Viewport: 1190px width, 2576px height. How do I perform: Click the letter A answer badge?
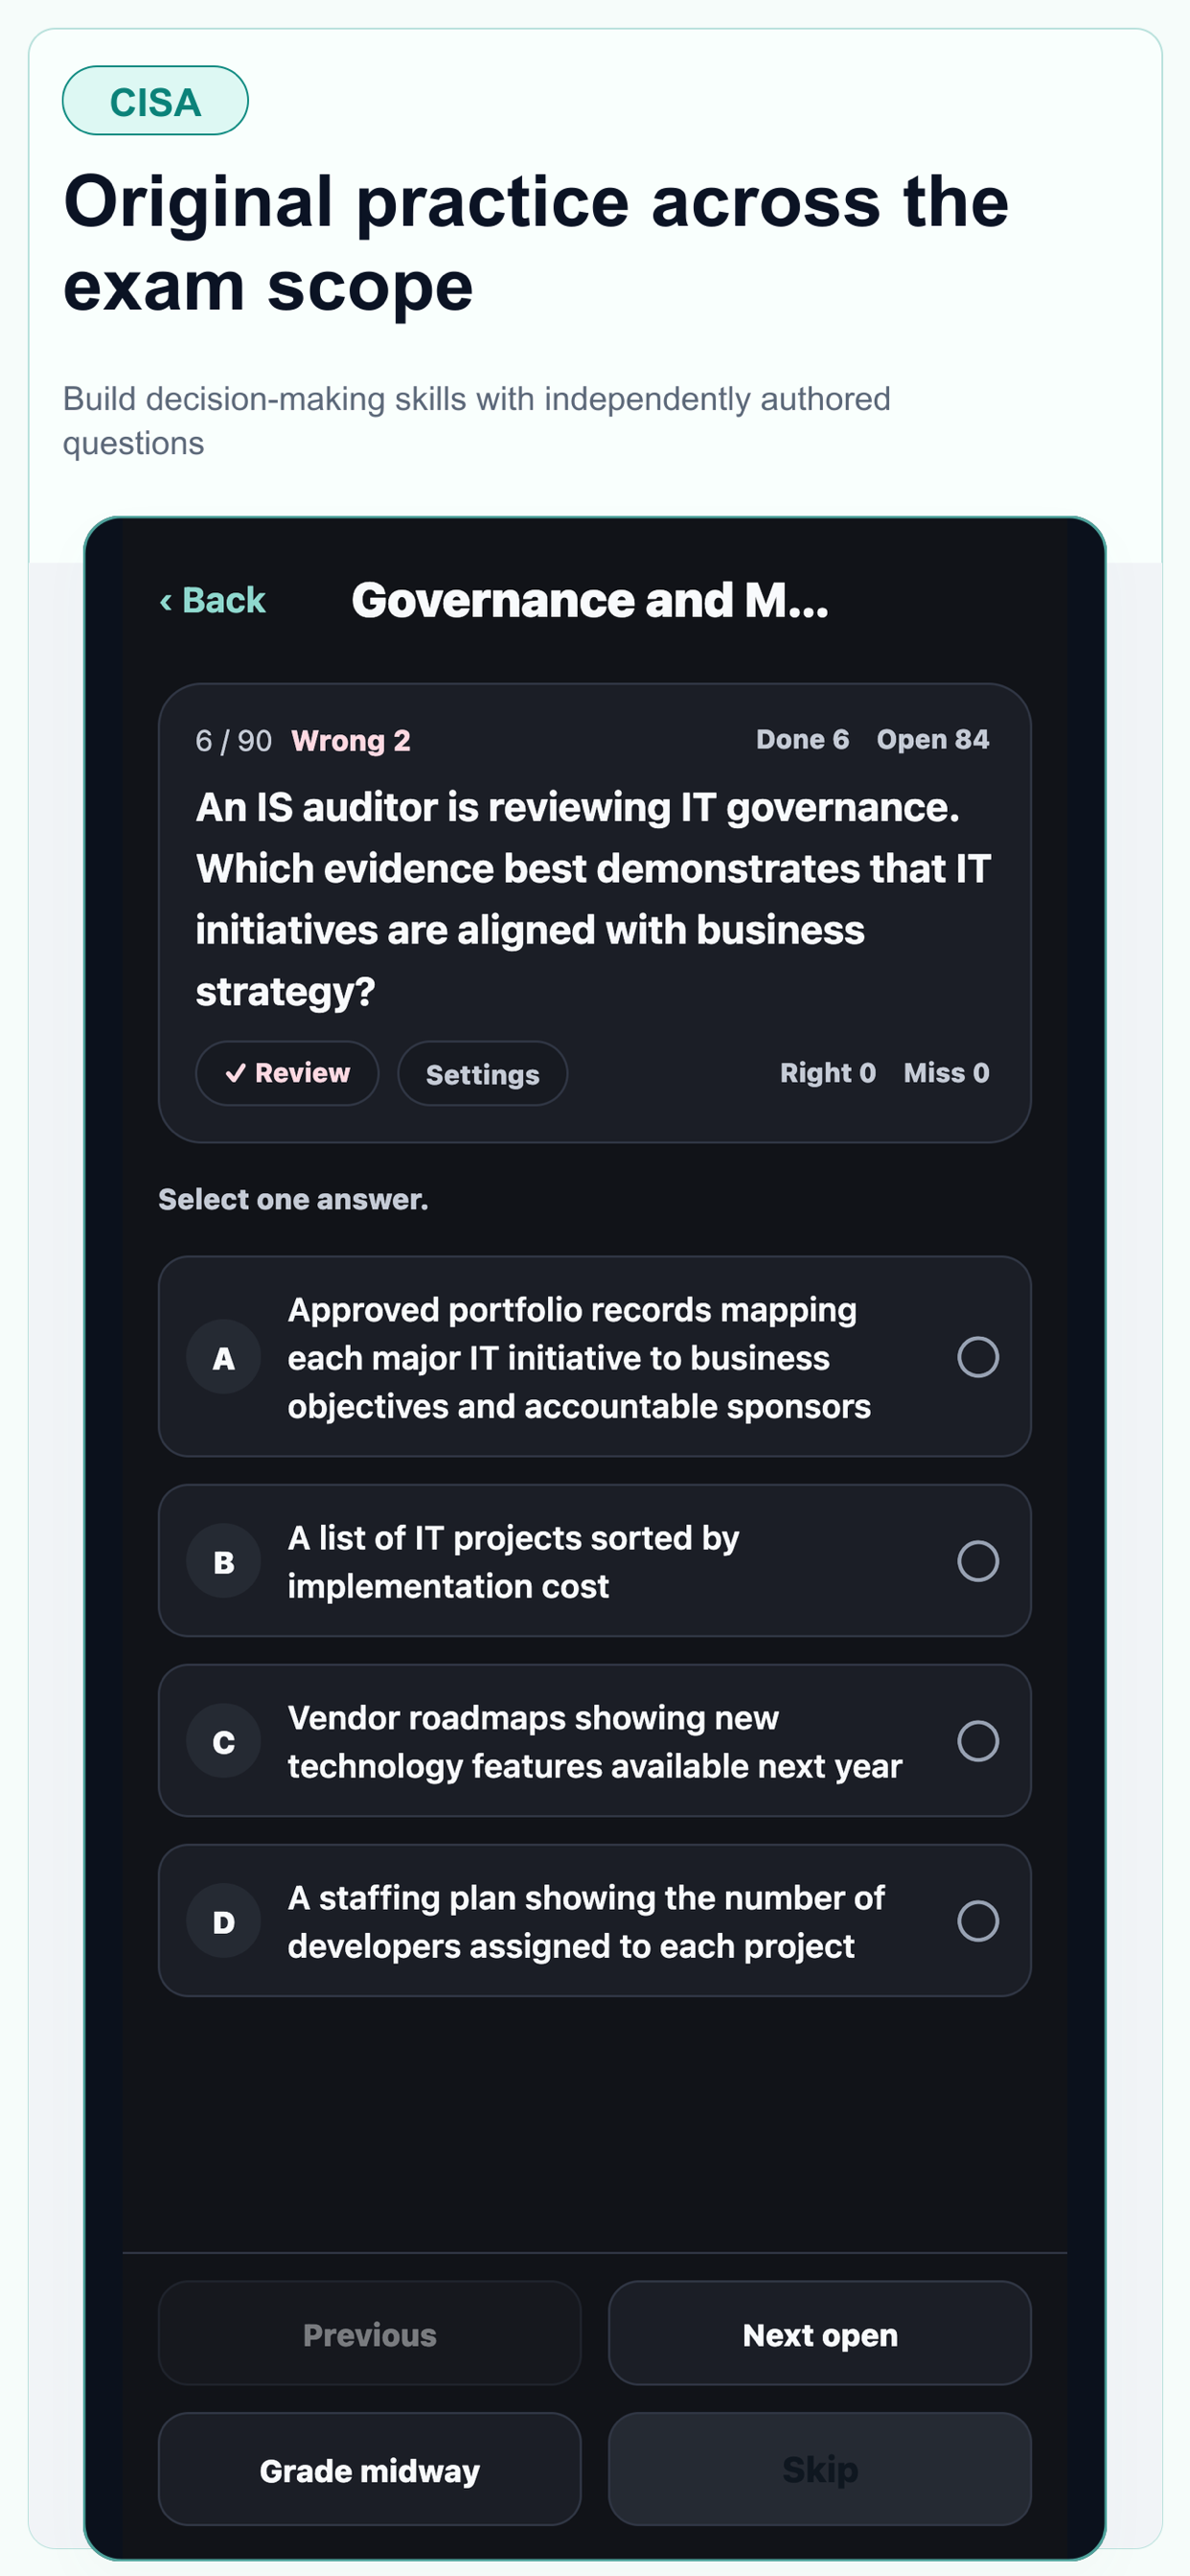pos(224,1357)
